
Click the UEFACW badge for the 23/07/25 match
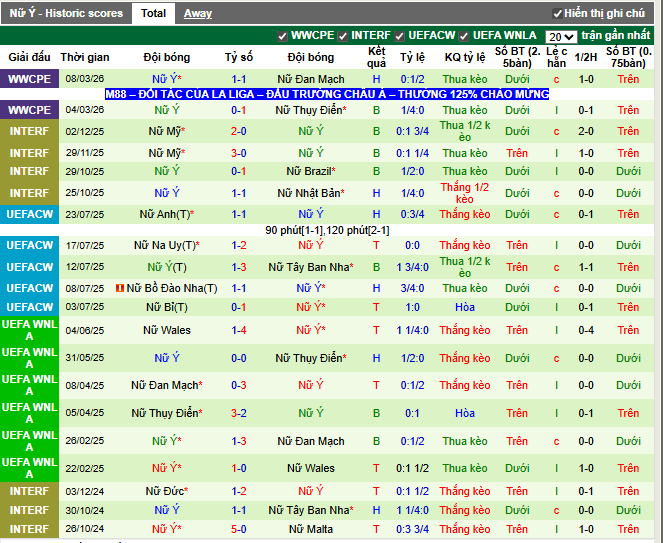(x=29, y=214)
